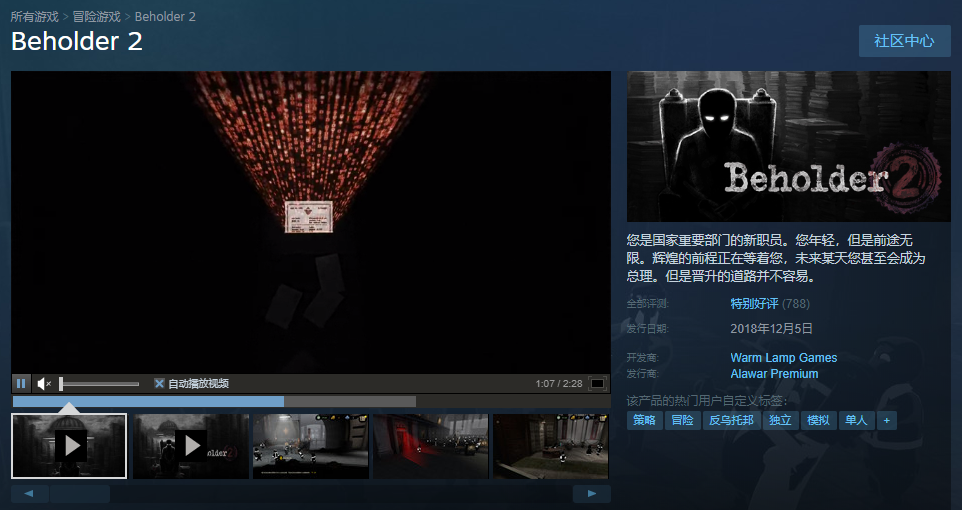The image size is (962, 510).
Task: View the third screenshot thumbnail
Action: pos(310,446)
